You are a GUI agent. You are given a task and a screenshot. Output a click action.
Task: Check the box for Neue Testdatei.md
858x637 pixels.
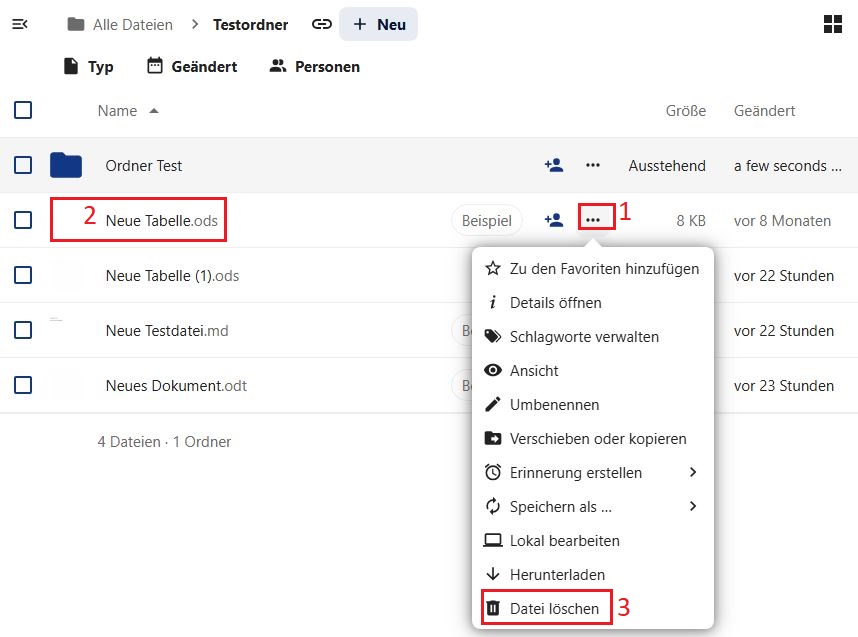[x=23, y=330]
